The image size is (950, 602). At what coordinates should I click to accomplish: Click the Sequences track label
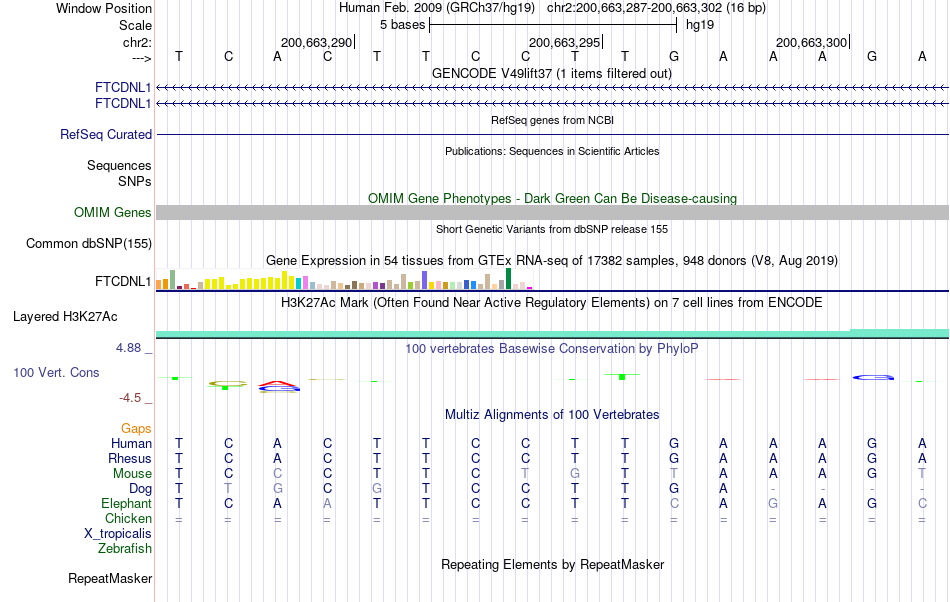[x=119, y=165]
